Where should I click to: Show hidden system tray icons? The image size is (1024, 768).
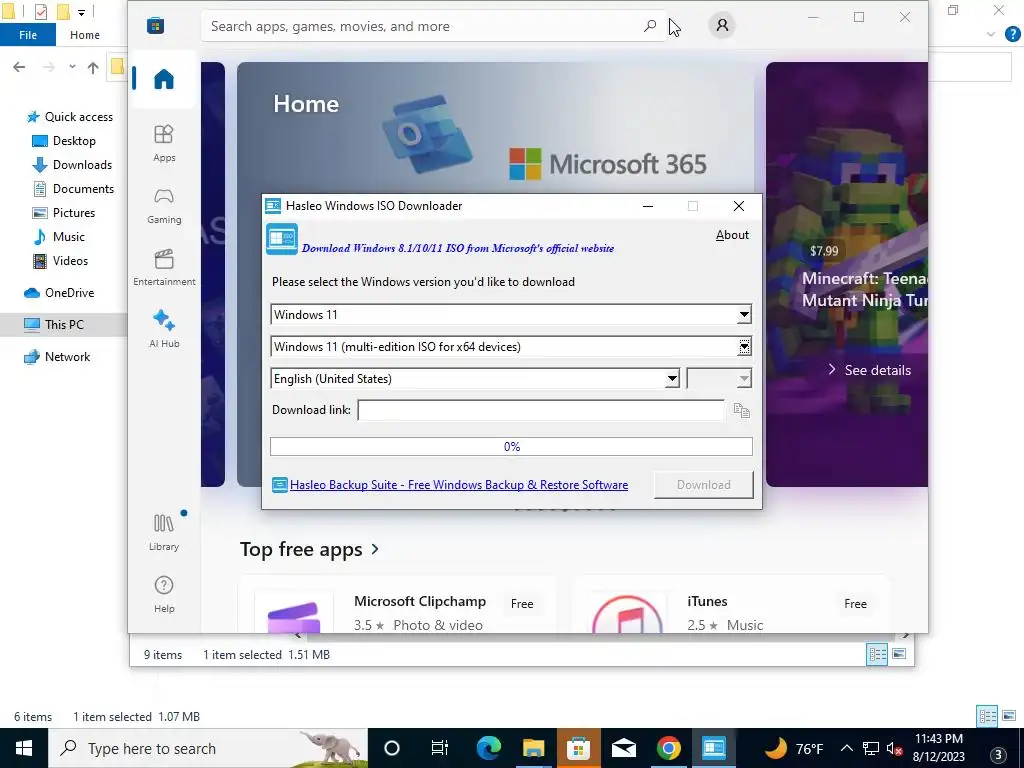point(846,748)
